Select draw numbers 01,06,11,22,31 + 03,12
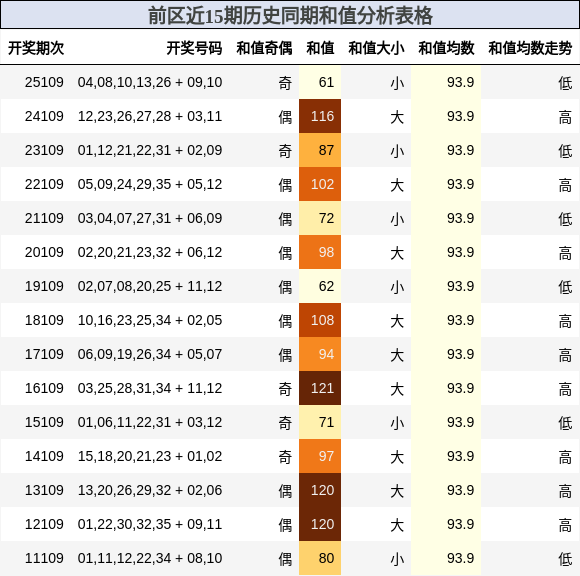The width and height of the screenshot is (580, 576). [150, 422]
